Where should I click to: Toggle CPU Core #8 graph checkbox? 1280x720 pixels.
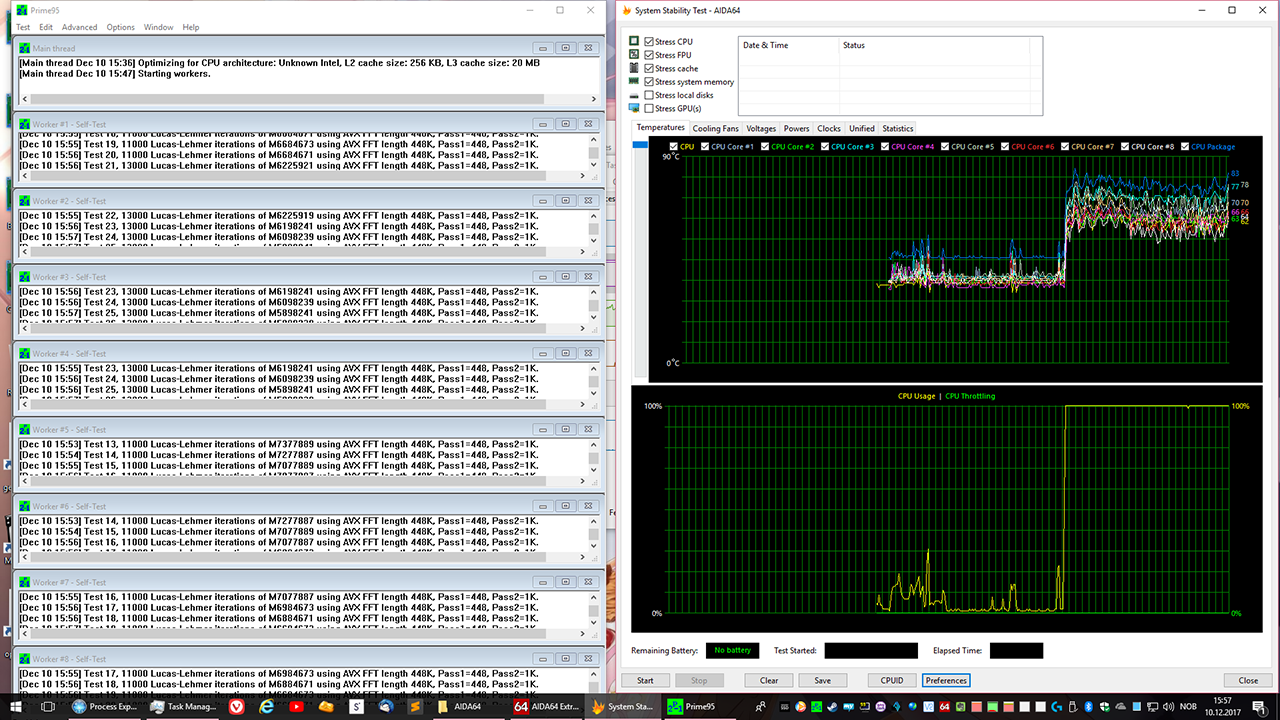pyautogui.click(x=1125, y=147)
